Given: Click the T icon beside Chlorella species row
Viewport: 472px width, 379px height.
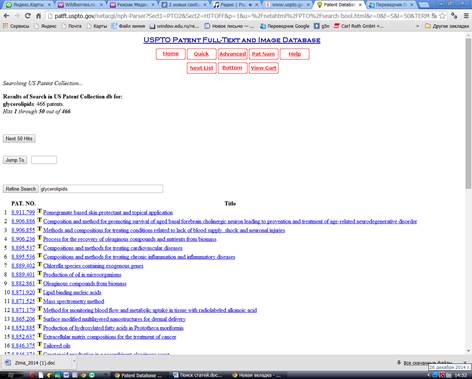Looking at the screenshot, I should coord(40,265).
